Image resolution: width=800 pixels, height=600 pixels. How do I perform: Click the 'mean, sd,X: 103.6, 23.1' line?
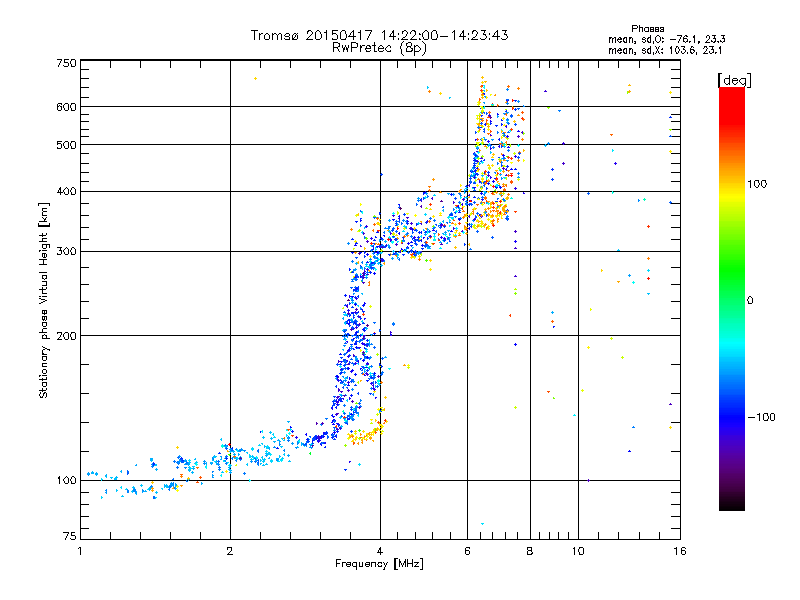pos(665,50)
